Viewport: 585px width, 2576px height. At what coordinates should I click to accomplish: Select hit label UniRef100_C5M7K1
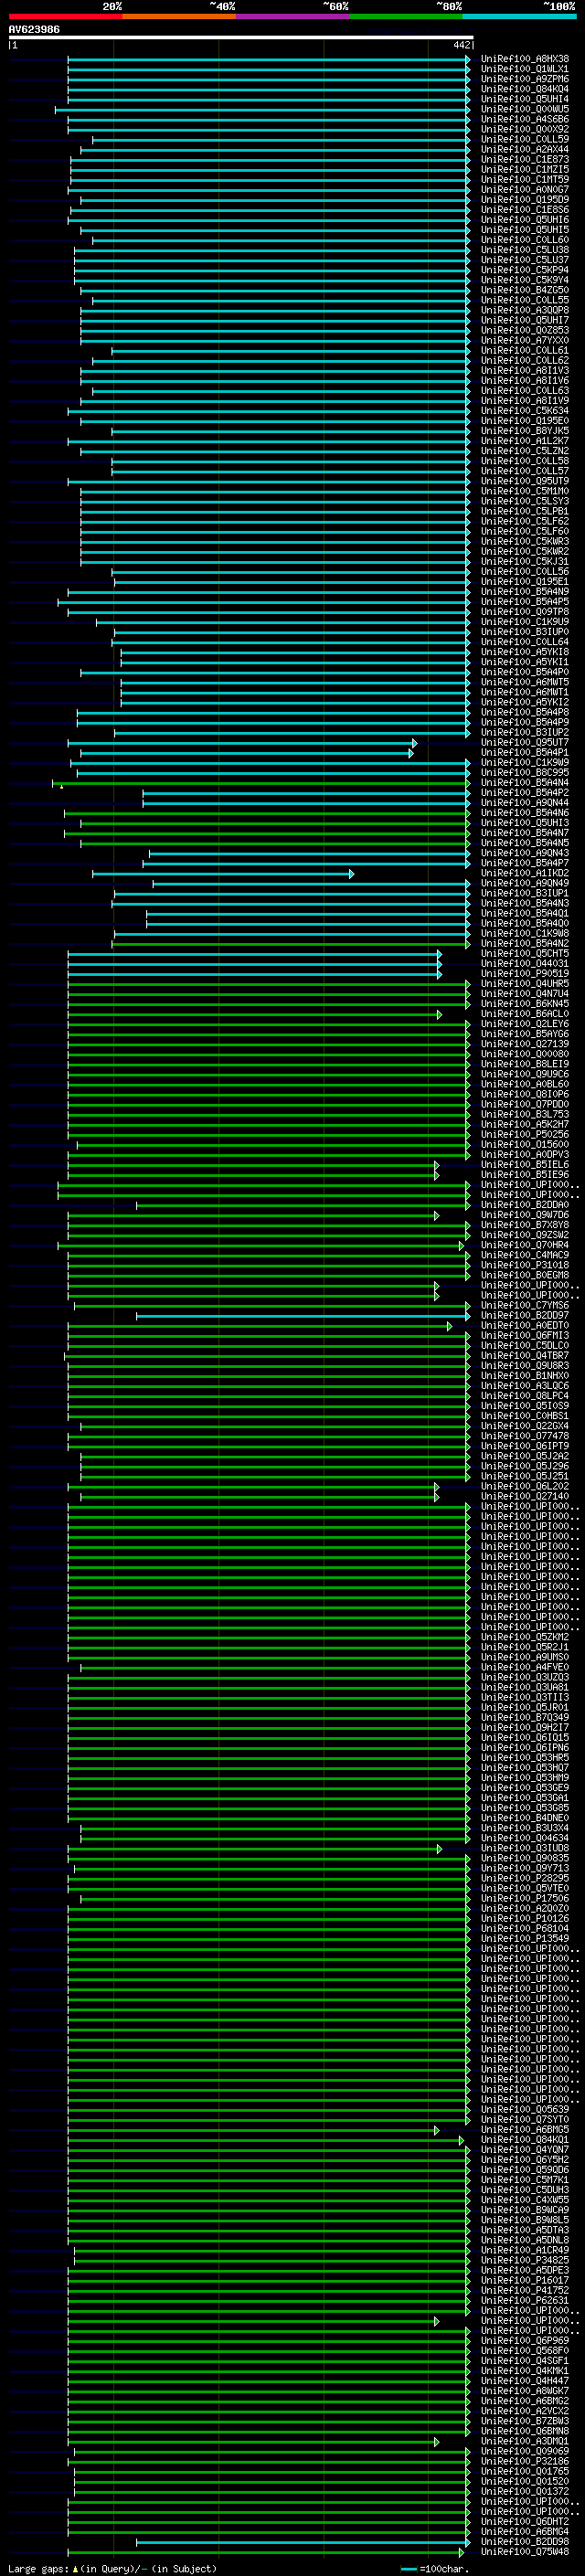pyautogui.click(x=525, y=2180)
